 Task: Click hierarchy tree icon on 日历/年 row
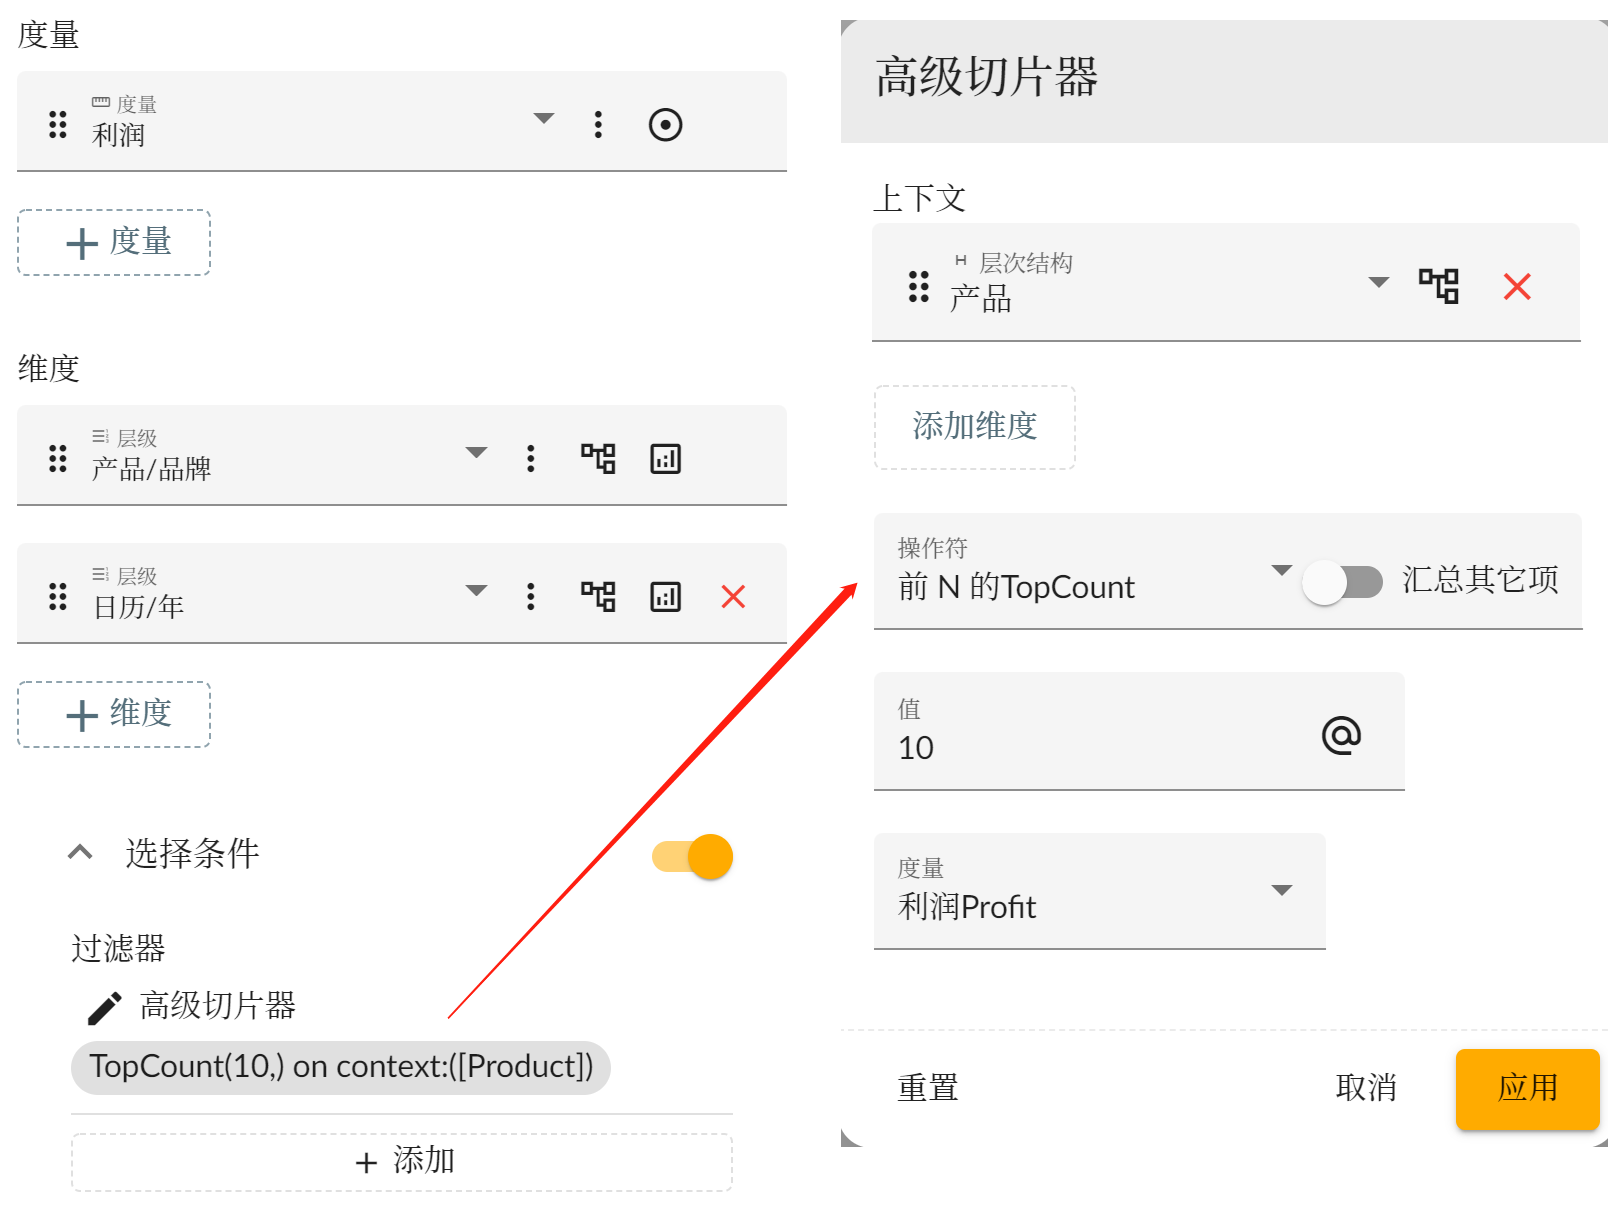(598, 597)
